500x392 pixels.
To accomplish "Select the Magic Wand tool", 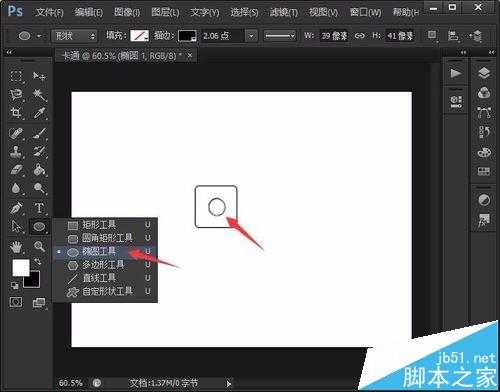I will click(x=39, y=95).
